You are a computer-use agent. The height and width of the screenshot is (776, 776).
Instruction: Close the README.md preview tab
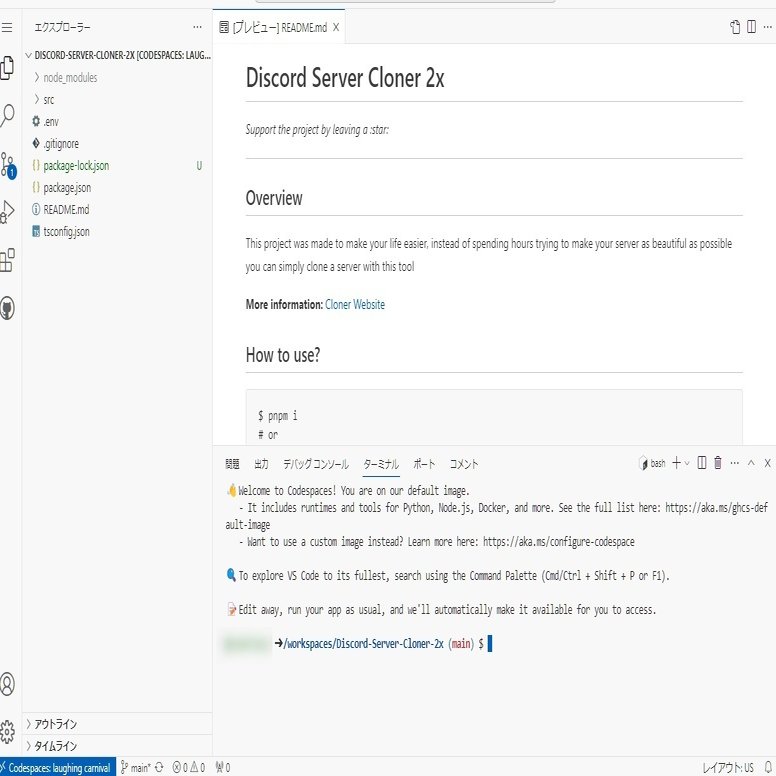tap(336, 27)
